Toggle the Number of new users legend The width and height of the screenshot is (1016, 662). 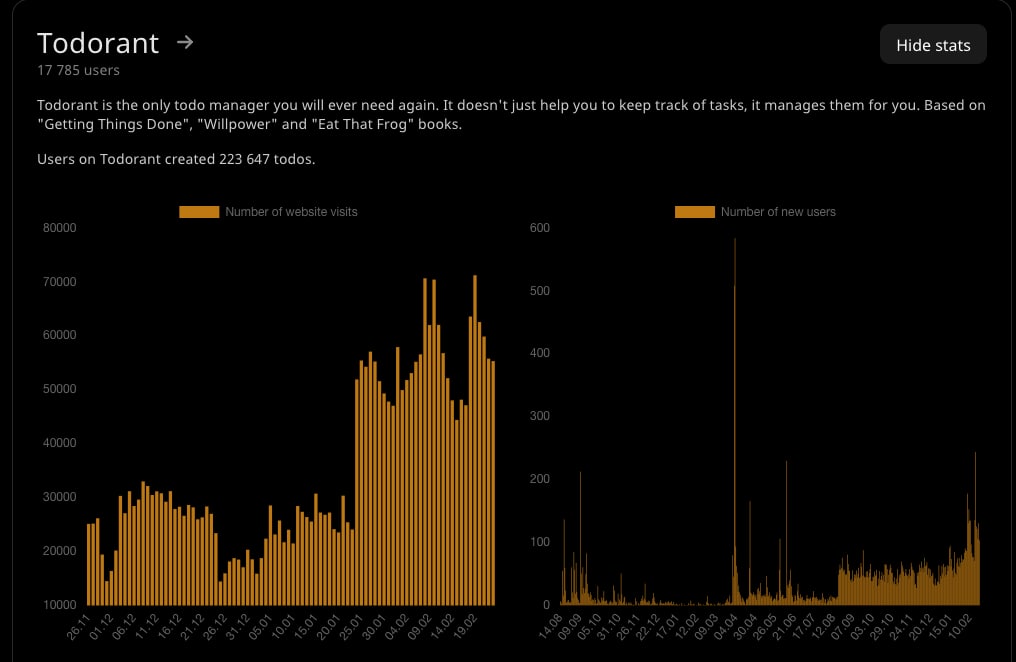pos(755,212)
